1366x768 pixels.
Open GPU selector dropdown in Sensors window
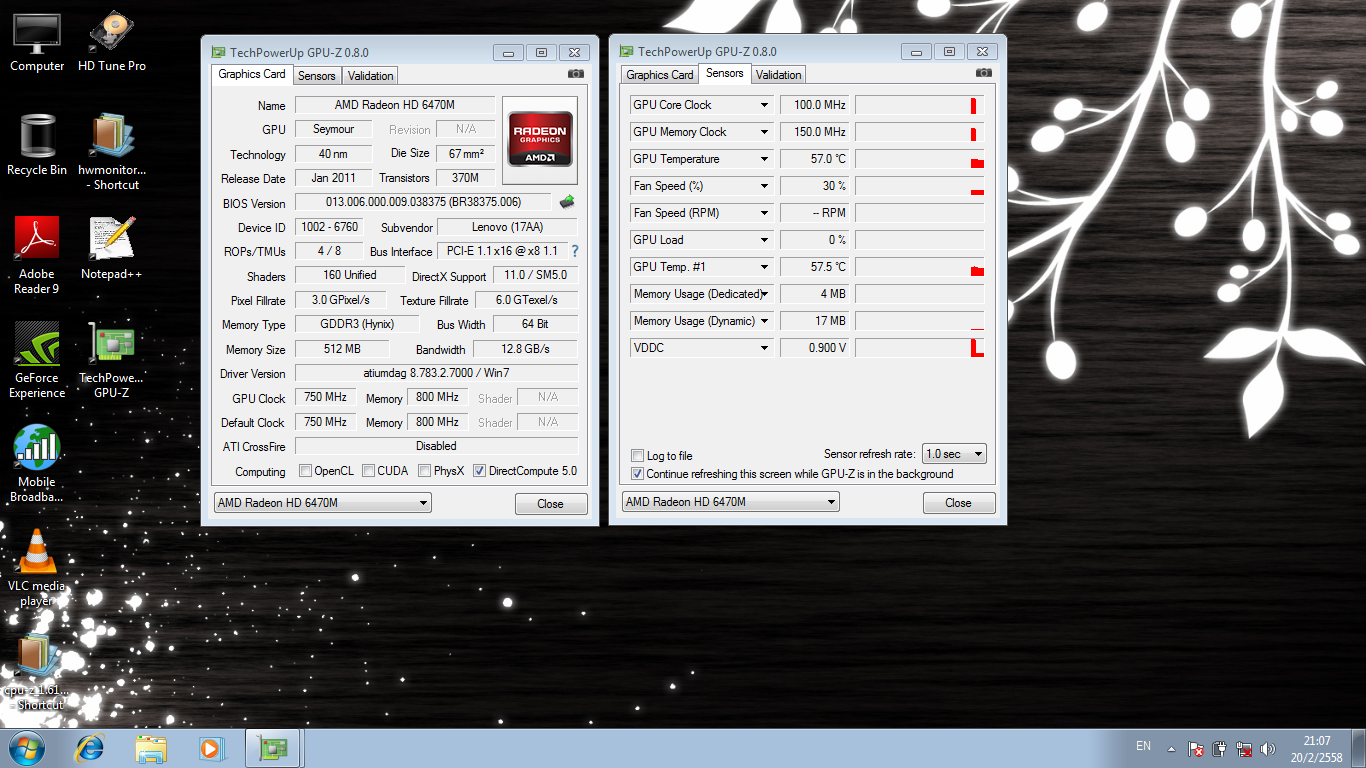[731, 502]
